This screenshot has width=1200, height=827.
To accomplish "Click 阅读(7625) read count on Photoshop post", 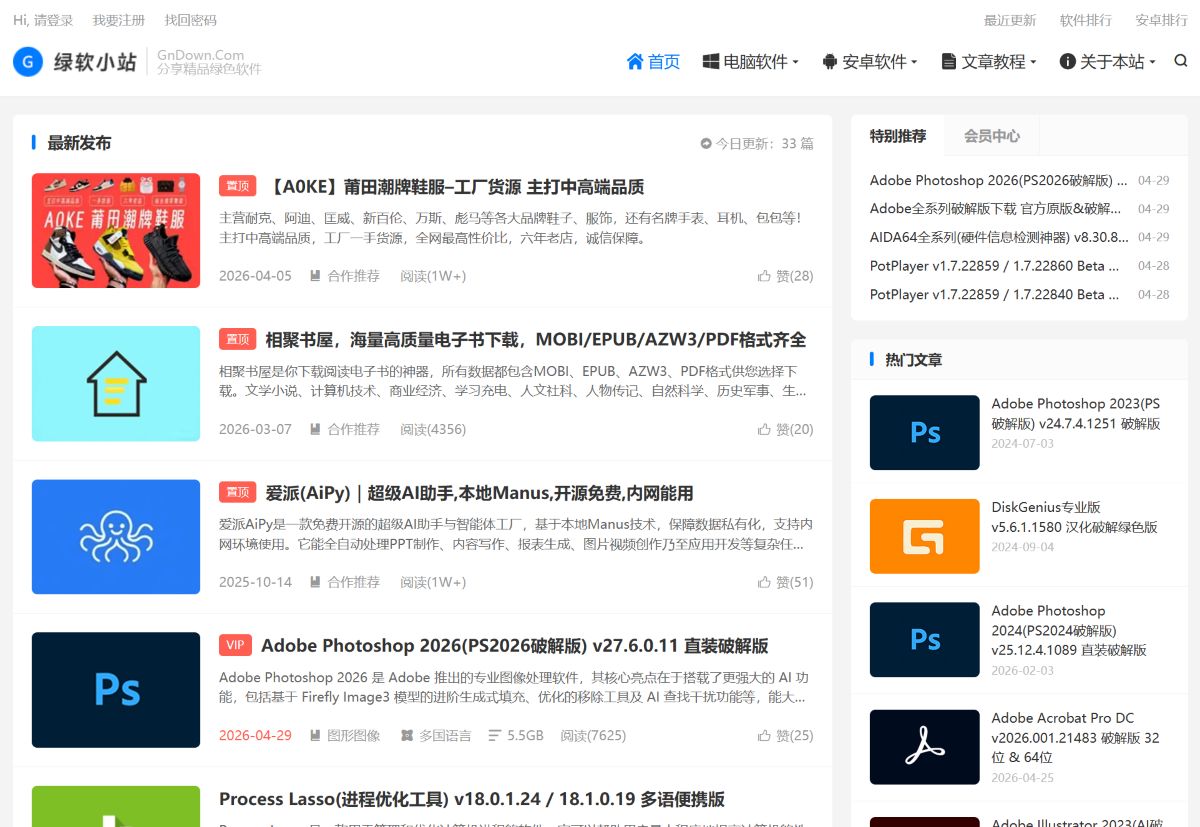I will tap(593, 735).
